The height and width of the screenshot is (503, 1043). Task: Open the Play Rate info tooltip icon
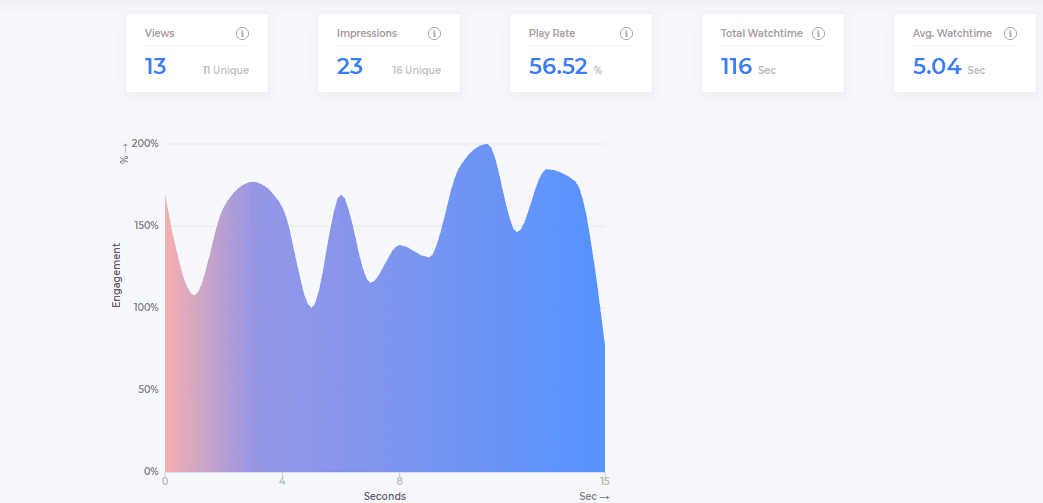pos(626,33)
